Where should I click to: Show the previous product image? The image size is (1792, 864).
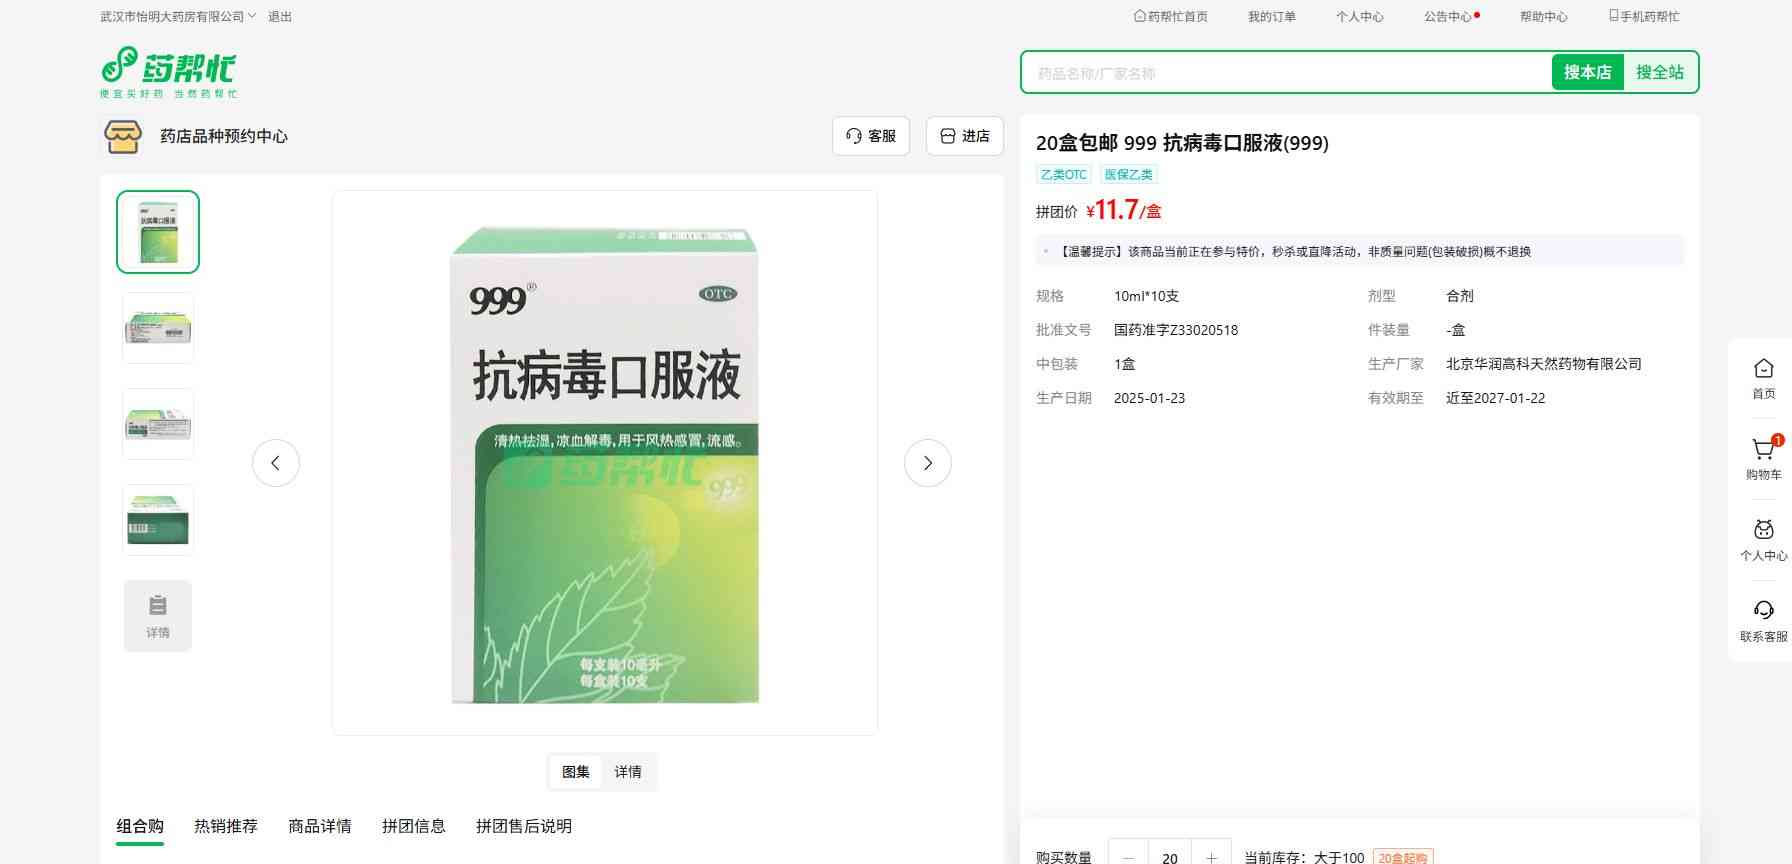pyautogui.click(x=276, y=463)
